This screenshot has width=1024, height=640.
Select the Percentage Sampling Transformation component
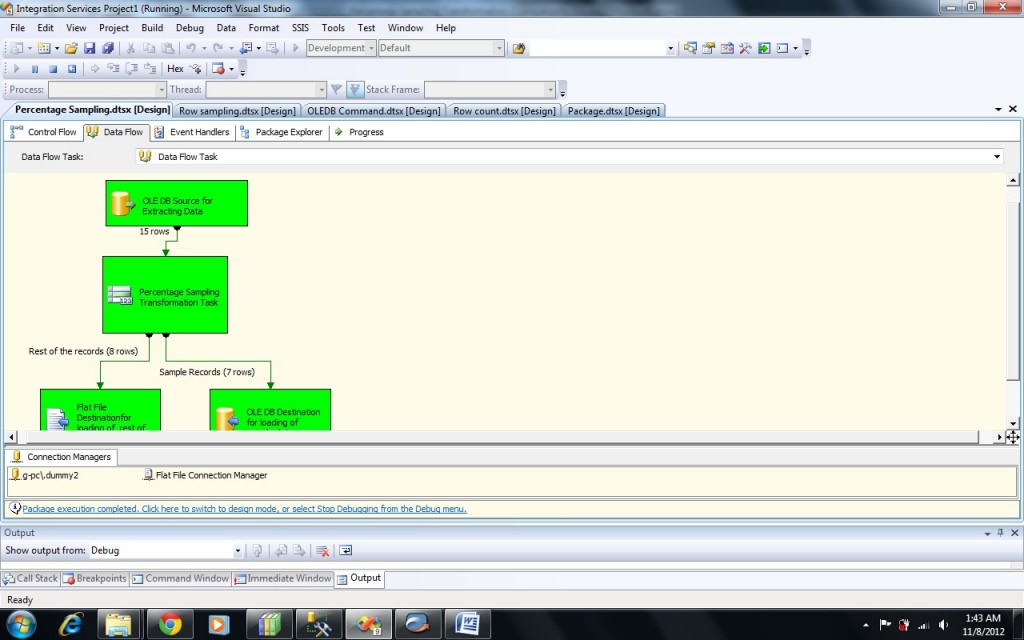[165, 295]
